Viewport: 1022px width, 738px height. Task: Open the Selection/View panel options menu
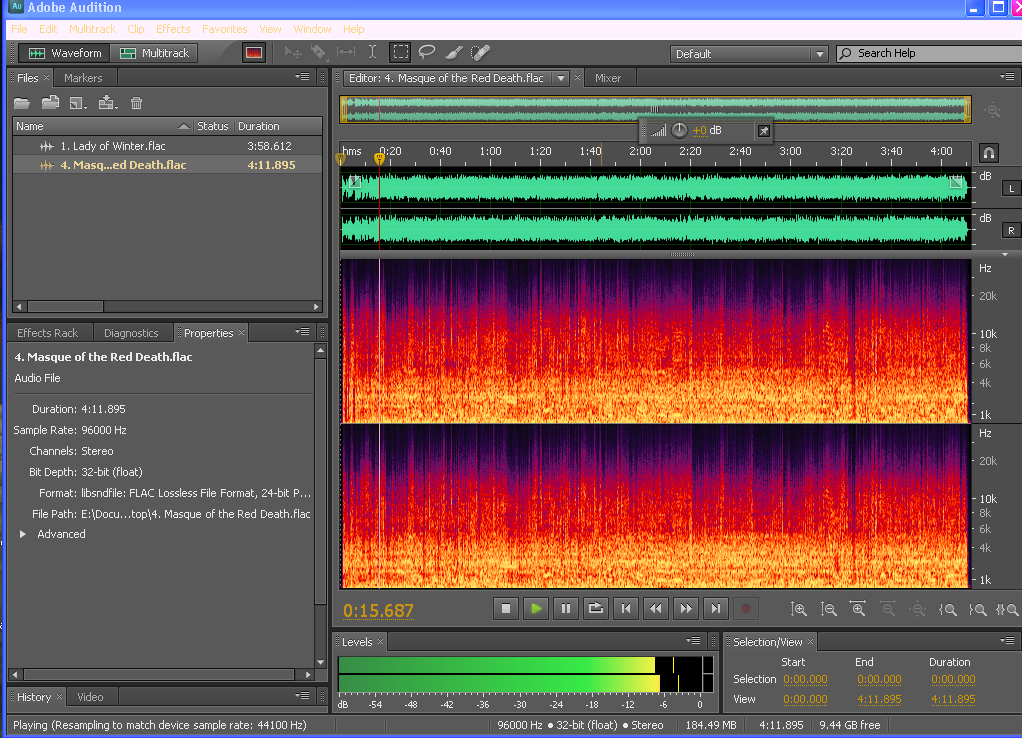point(1007,641)
